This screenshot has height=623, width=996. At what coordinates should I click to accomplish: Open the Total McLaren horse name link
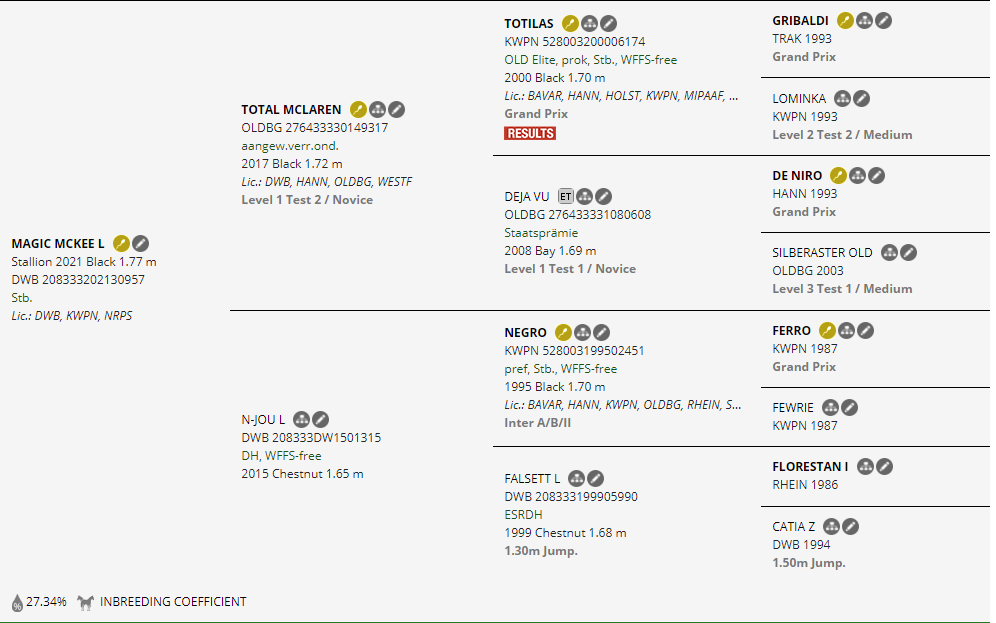(x=291, y=109)
